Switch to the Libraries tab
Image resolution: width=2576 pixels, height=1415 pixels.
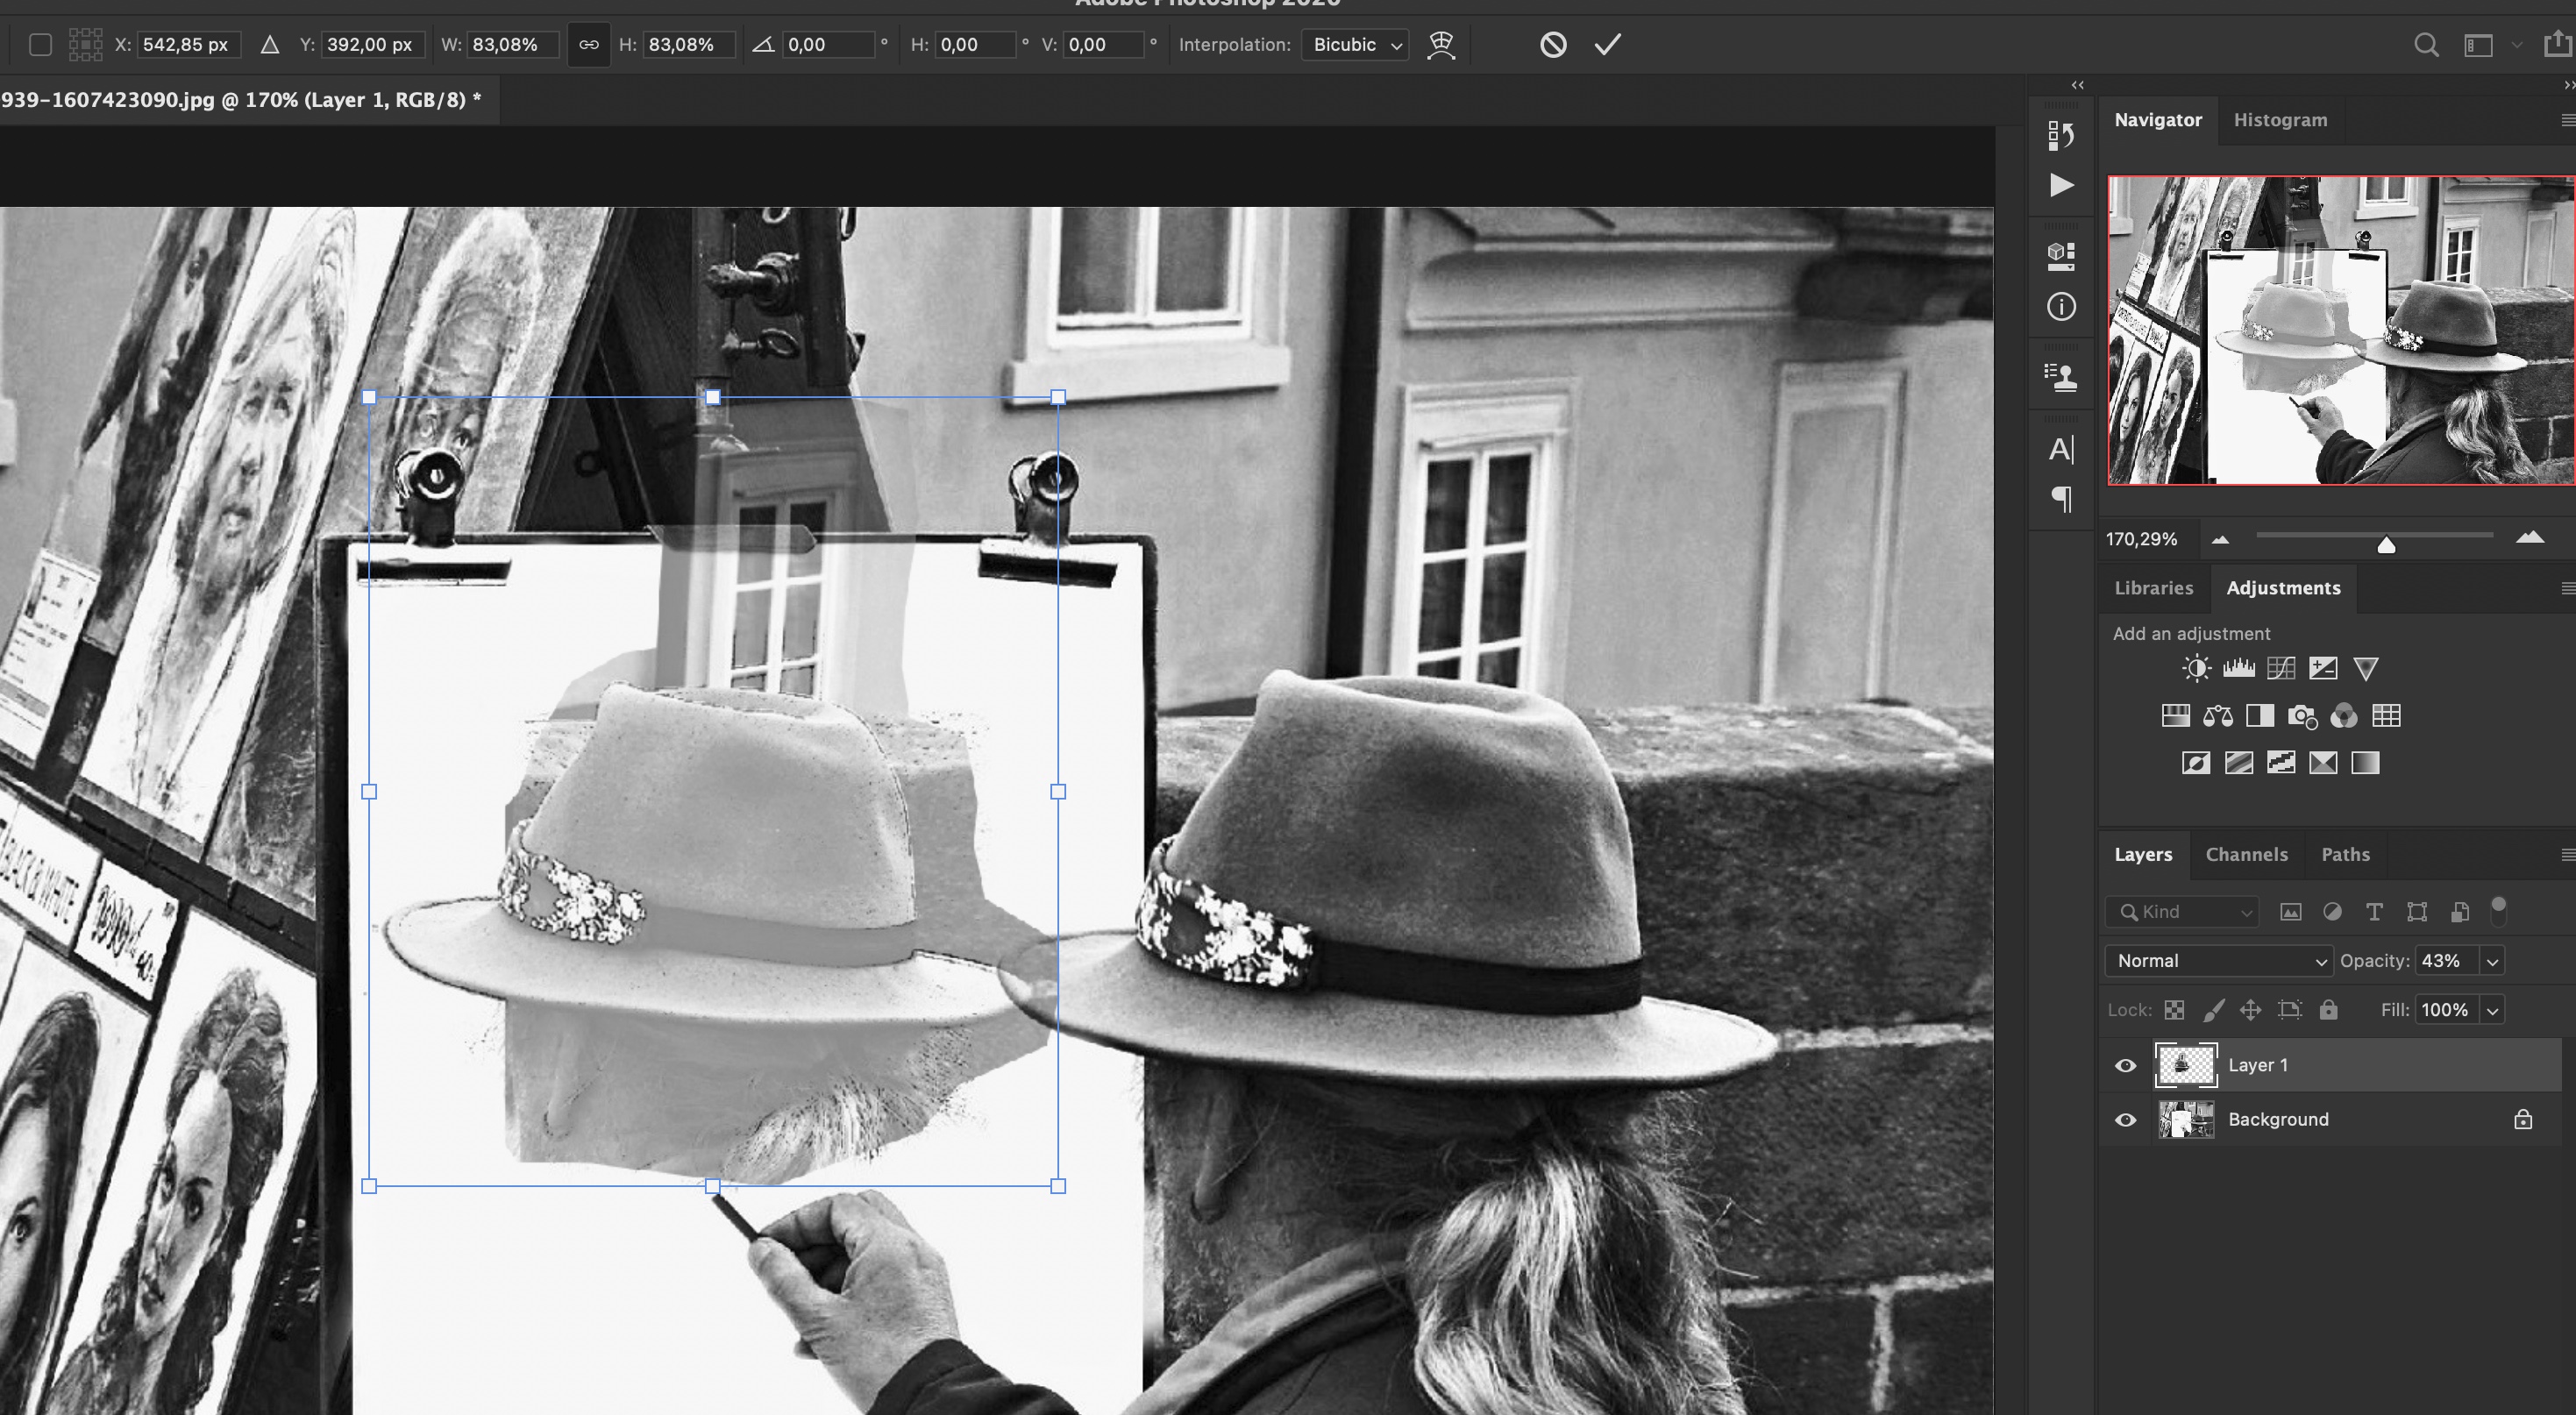pyautogui.click(x=2153, y=588)
